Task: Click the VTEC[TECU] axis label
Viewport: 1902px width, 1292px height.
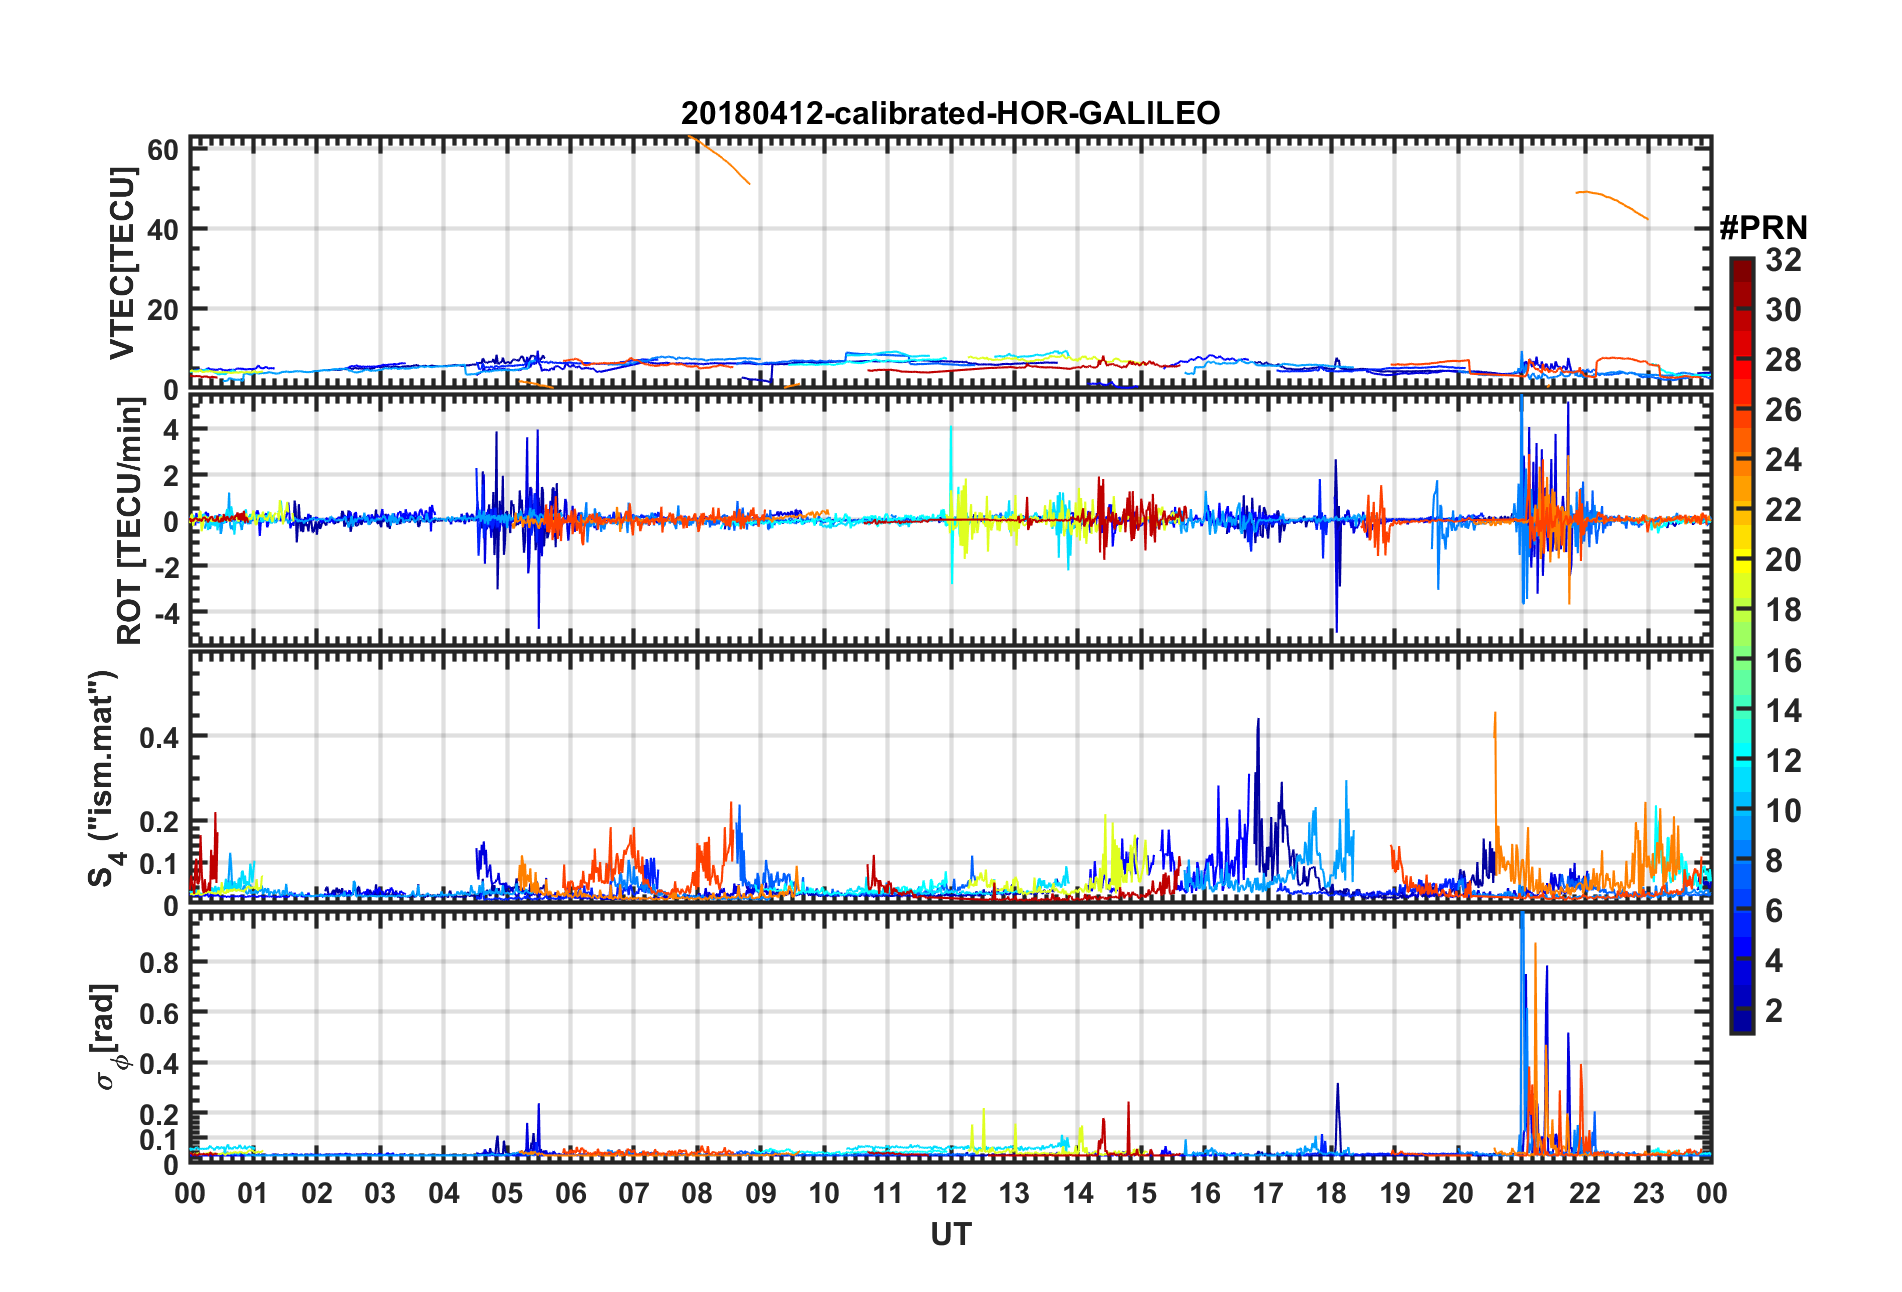Action: click(x=123, y=263)
